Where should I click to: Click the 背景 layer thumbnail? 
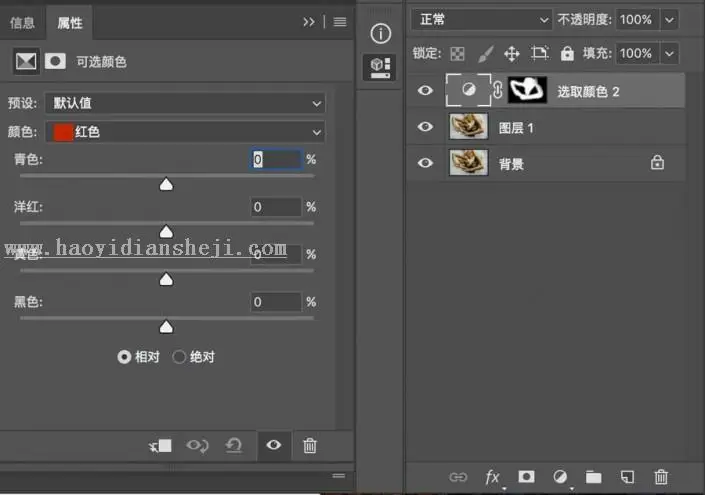(x=469, y=162)
